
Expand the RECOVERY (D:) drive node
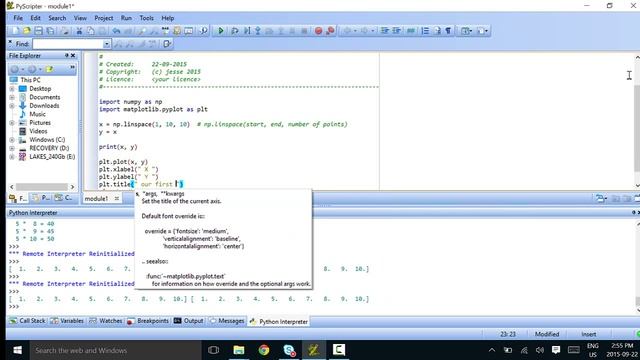click(x=12, y=148)
